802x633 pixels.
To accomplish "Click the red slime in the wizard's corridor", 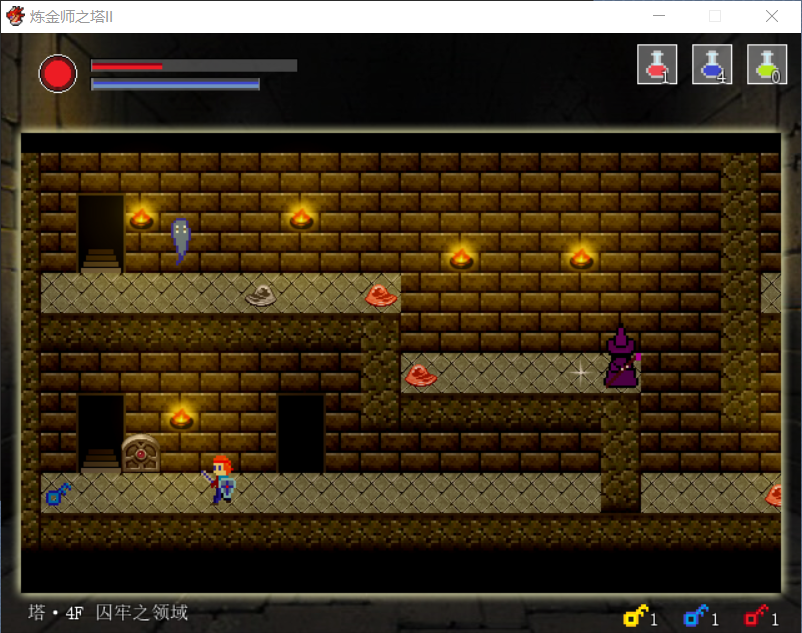I will tap(421, 375).
